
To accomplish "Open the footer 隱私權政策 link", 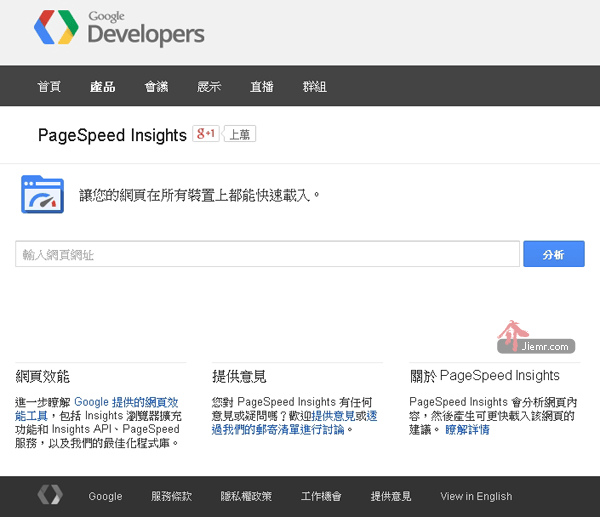I will (x=246, y=496).
